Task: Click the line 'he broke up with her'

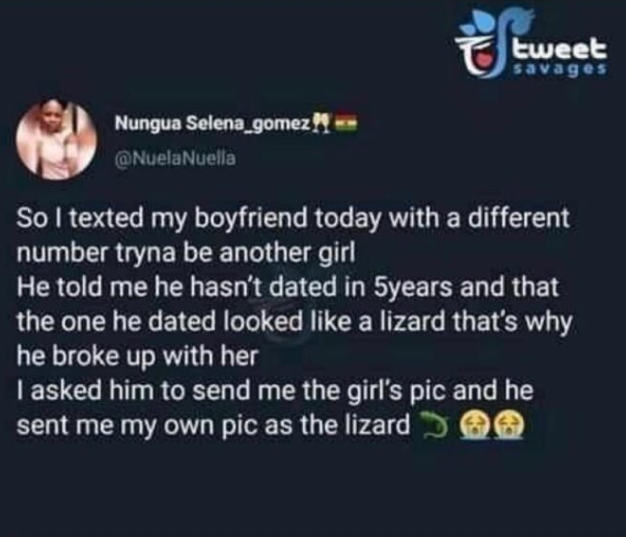Action: 138,356
